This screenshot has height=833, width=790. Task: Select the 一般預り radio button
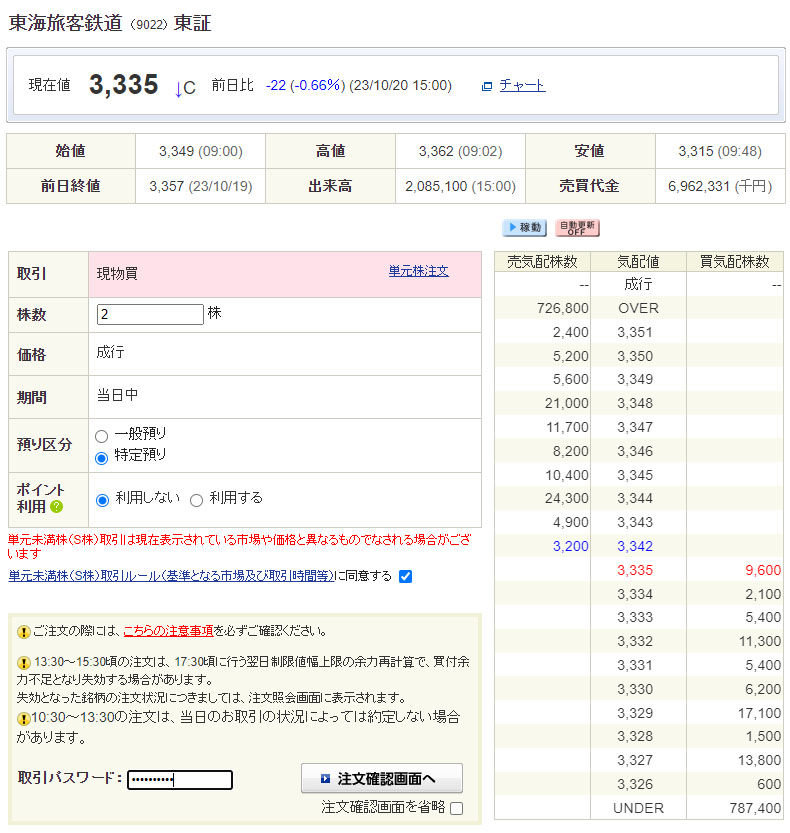tap(101, 436)
